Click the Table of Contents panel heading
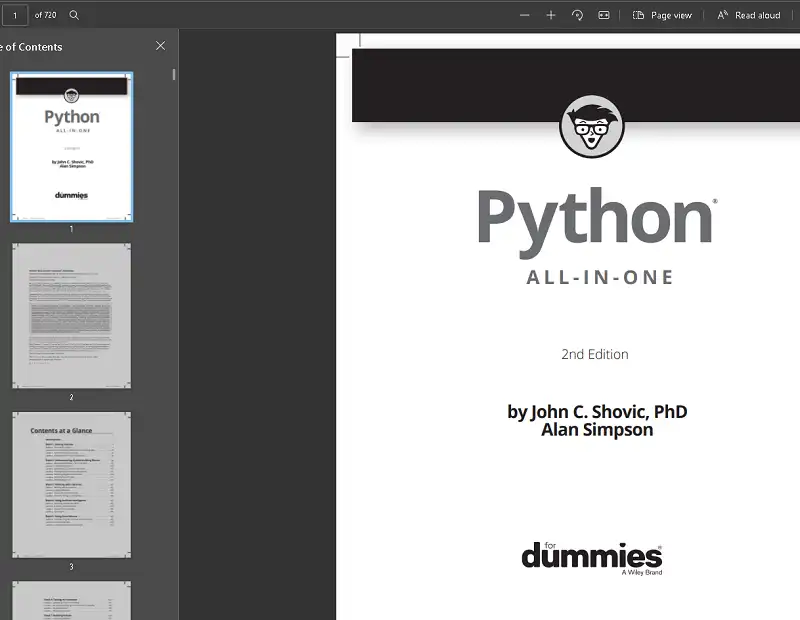 pyautogui.click(x=32, y=47)
